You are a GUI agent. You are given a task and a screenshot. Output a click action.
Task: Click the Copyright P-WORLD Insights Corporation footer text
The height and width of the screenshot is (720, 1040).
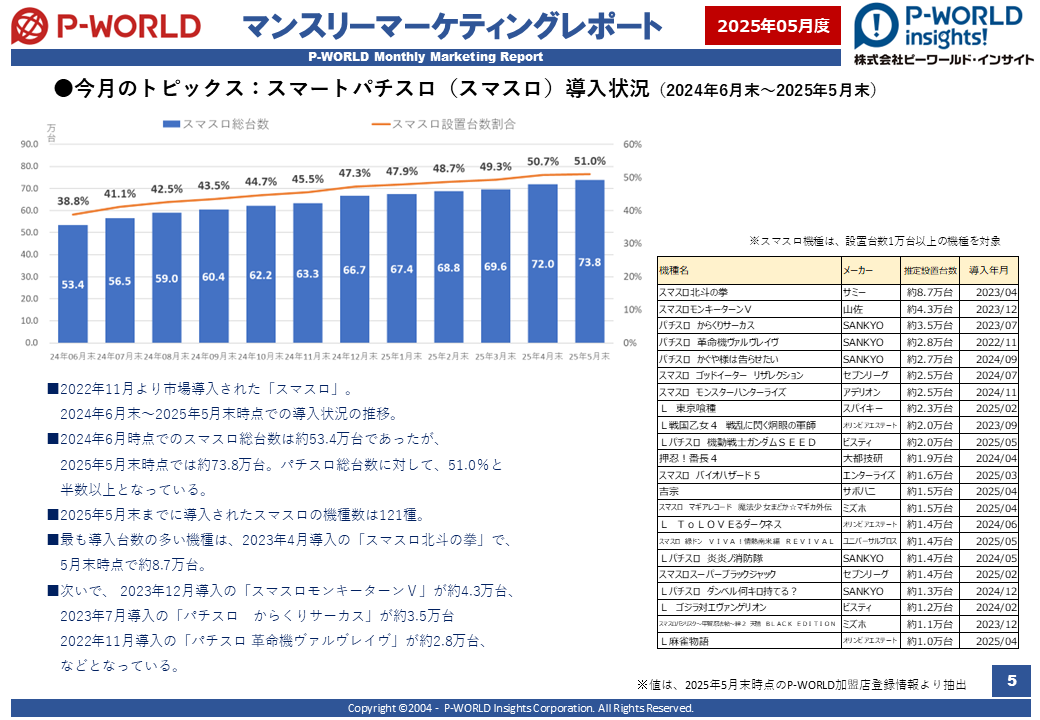click(x=521, y=708)
